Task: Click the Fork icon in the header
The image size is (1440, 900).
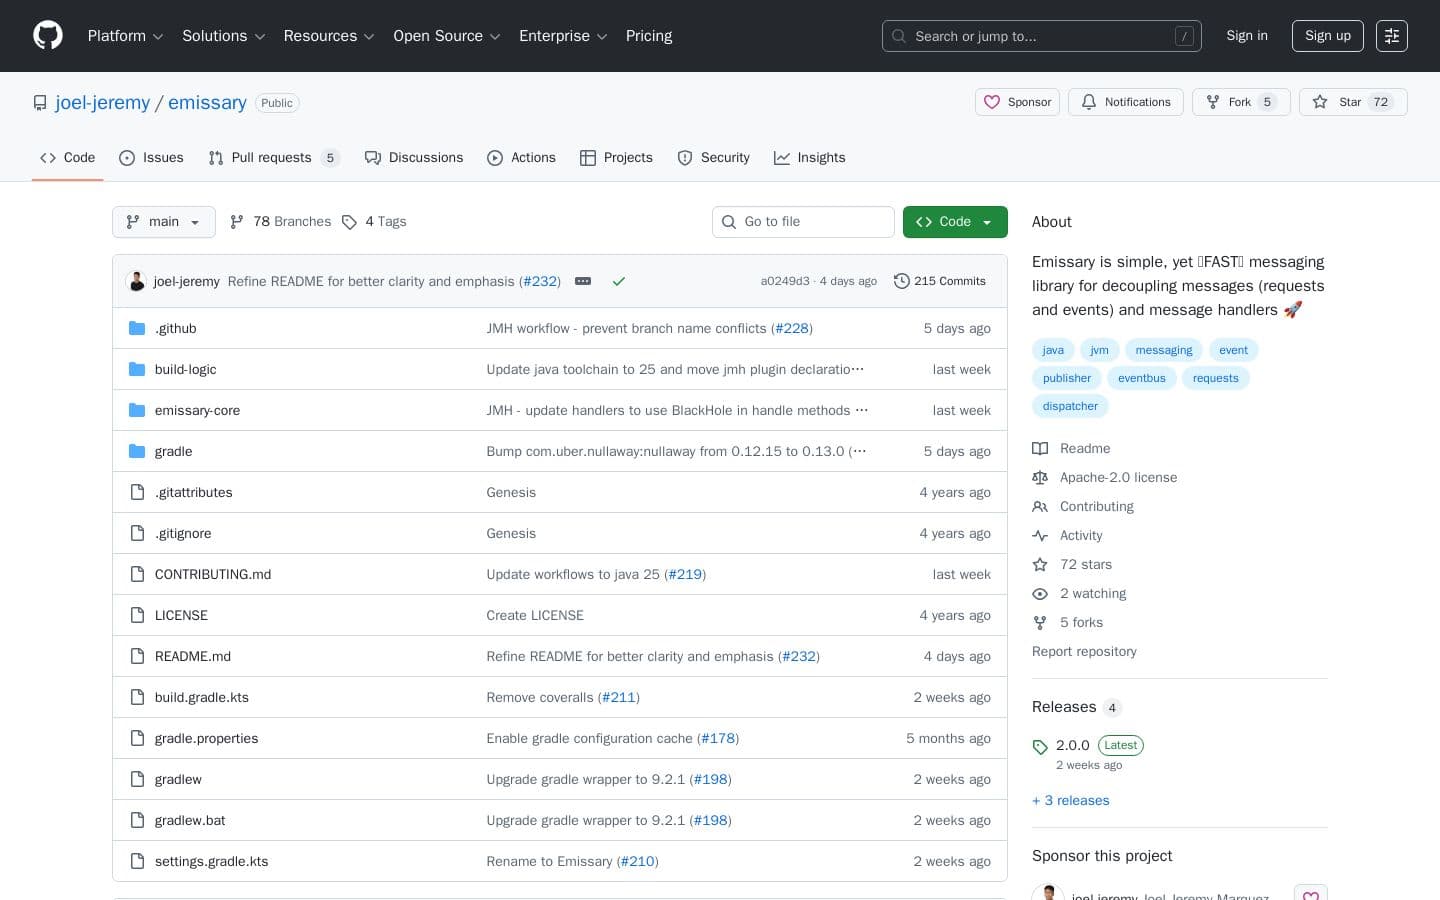Action: point(1214,102)
